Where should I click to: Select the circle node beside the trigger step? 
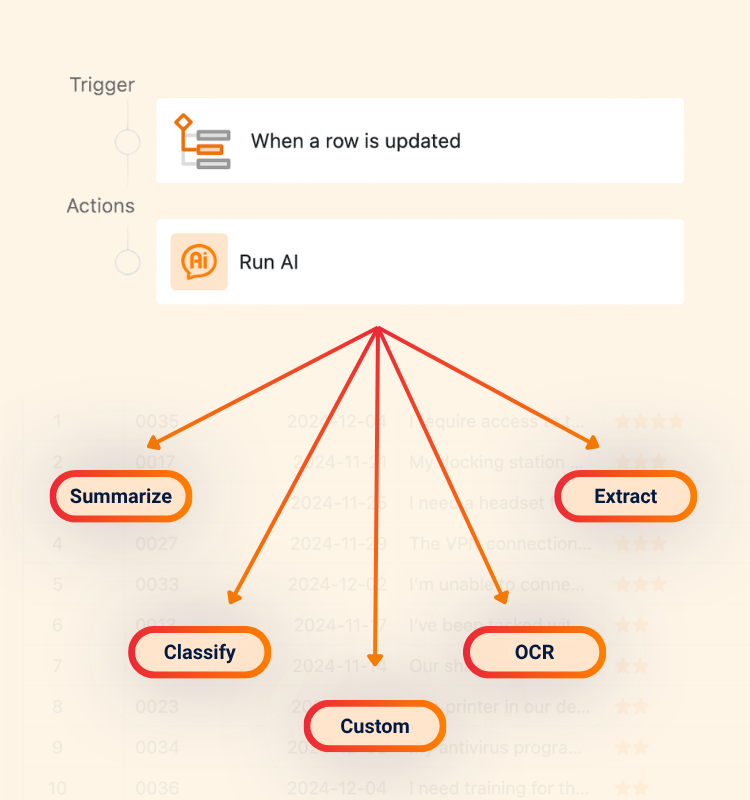[128, 142]
